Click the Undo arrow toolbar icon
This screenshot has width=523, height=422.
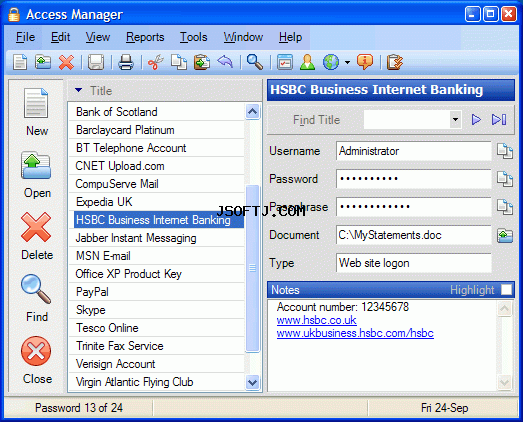pos(225,62)
